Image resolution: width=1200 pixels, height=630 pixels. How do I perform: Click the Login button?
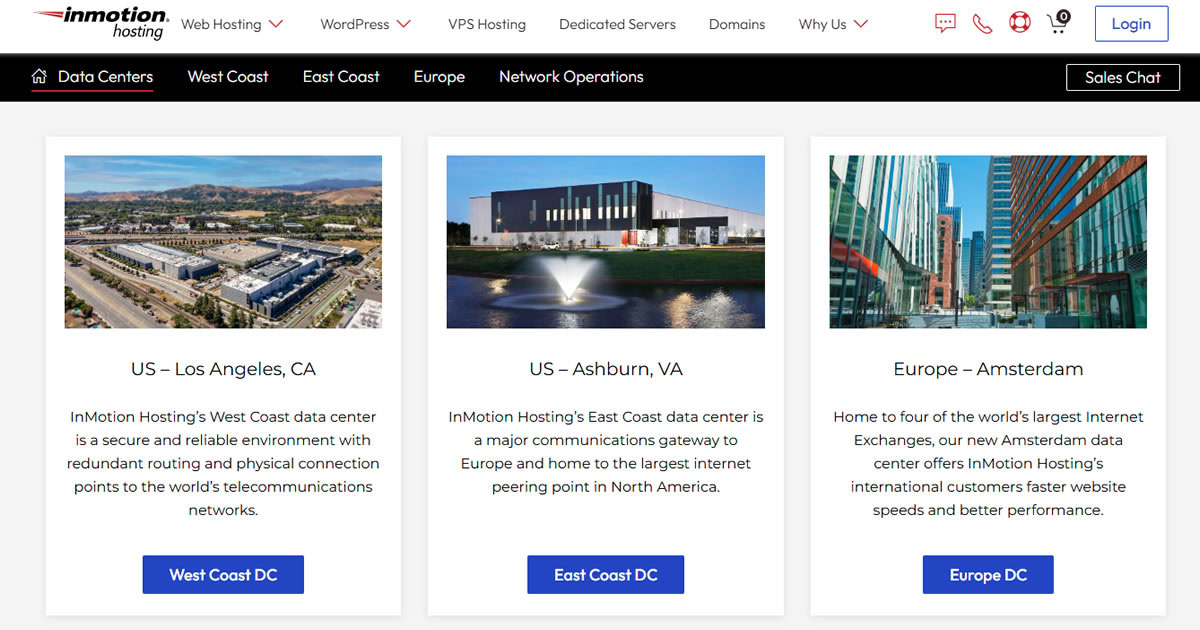pyautogui.click(x=1131, y=24)
